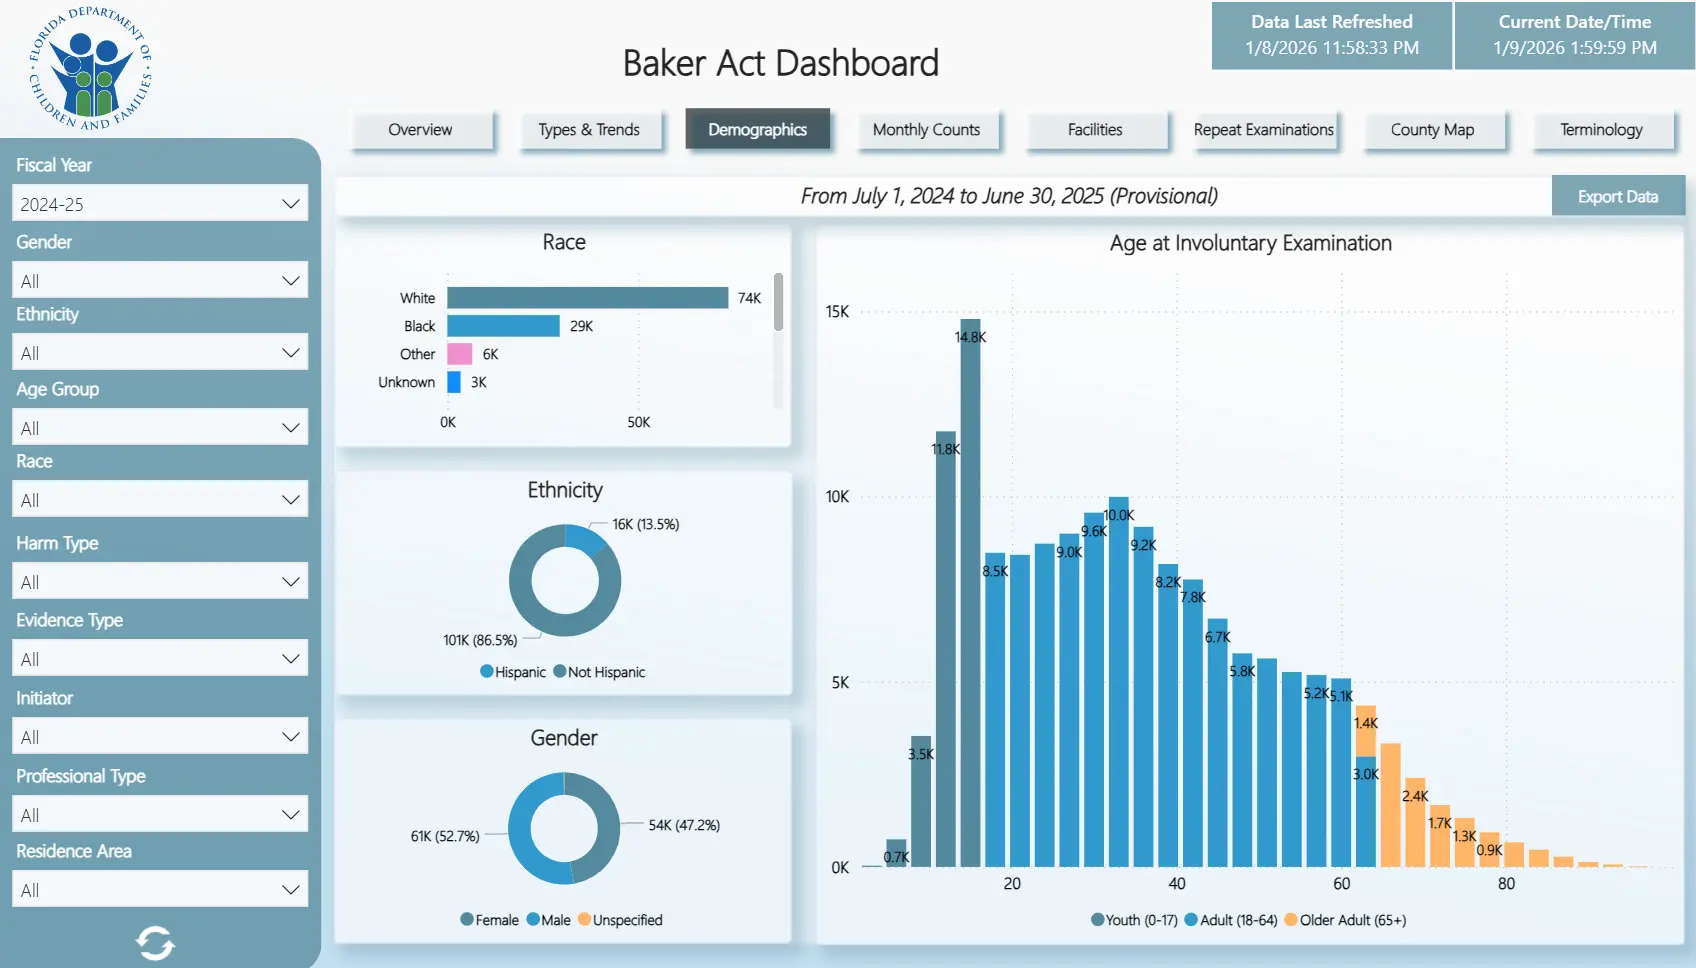
Task: Open the County Map tab
Action: tap(1433, 130)
